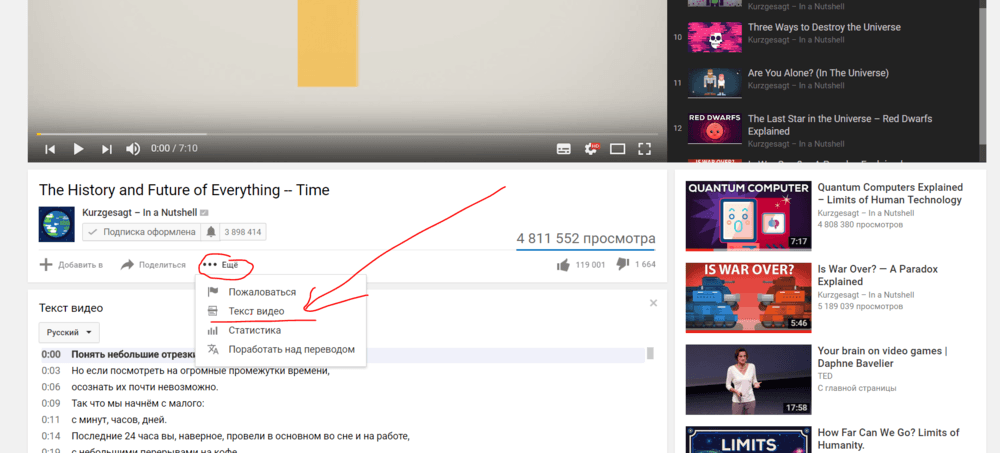Select transcript line 'Так что мы начнём с малого'
The height and width of the screenshot is (453, 1000).
pos(343,403)
